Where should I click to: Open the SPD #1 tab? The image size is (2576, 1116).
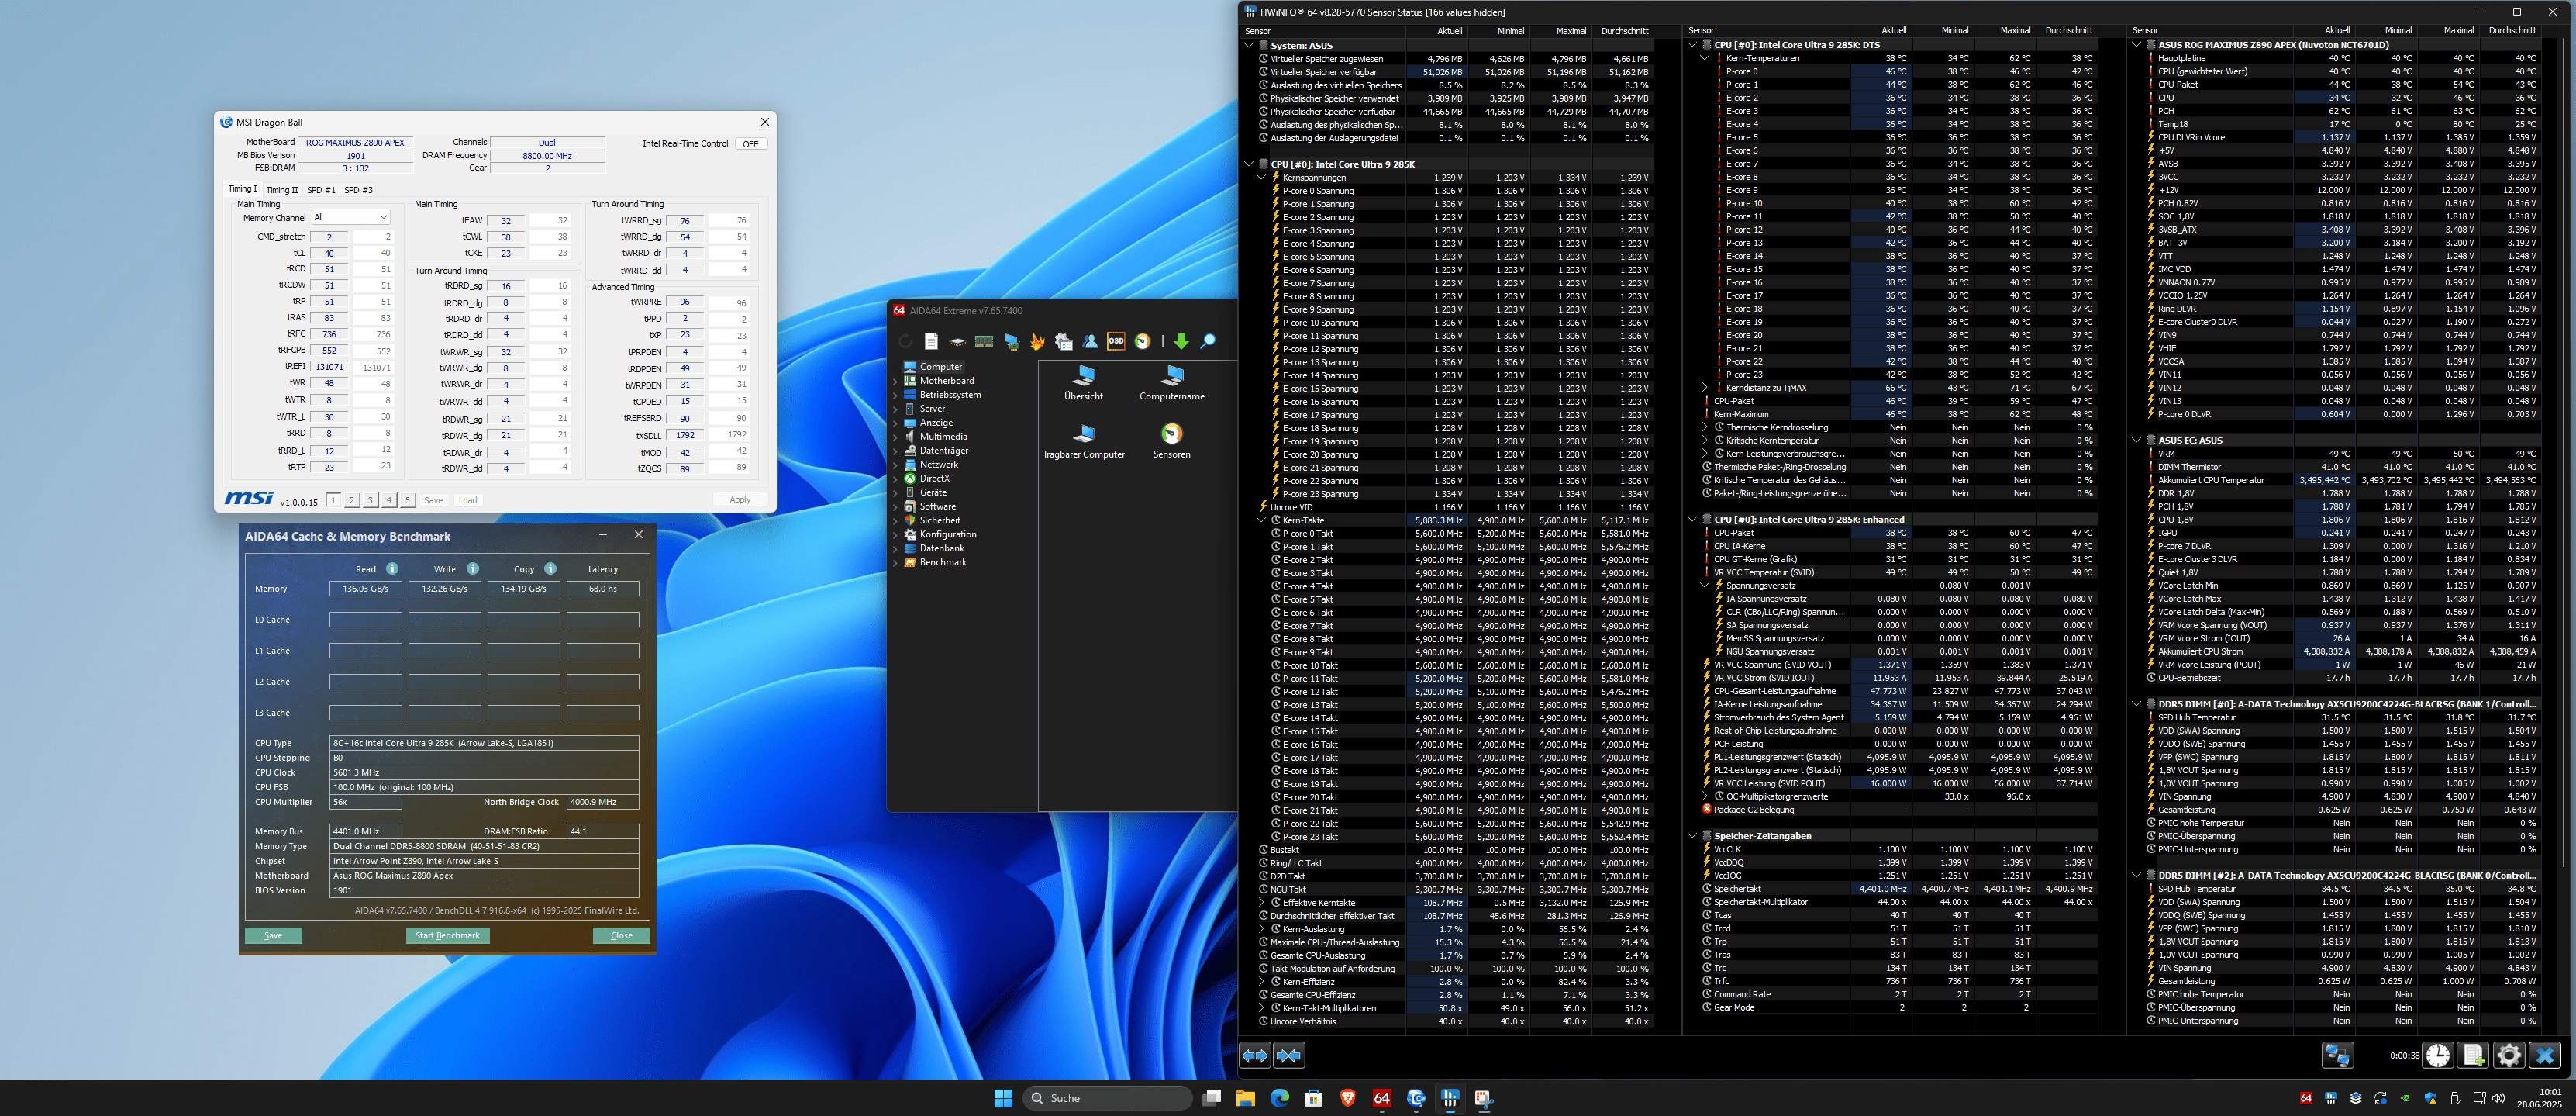pyautogui.click(x=321, y=190)
